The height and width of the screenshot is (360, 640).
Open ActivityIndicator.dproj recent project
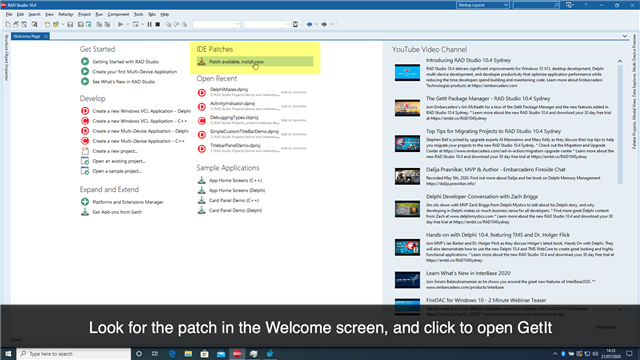[233, 104]
